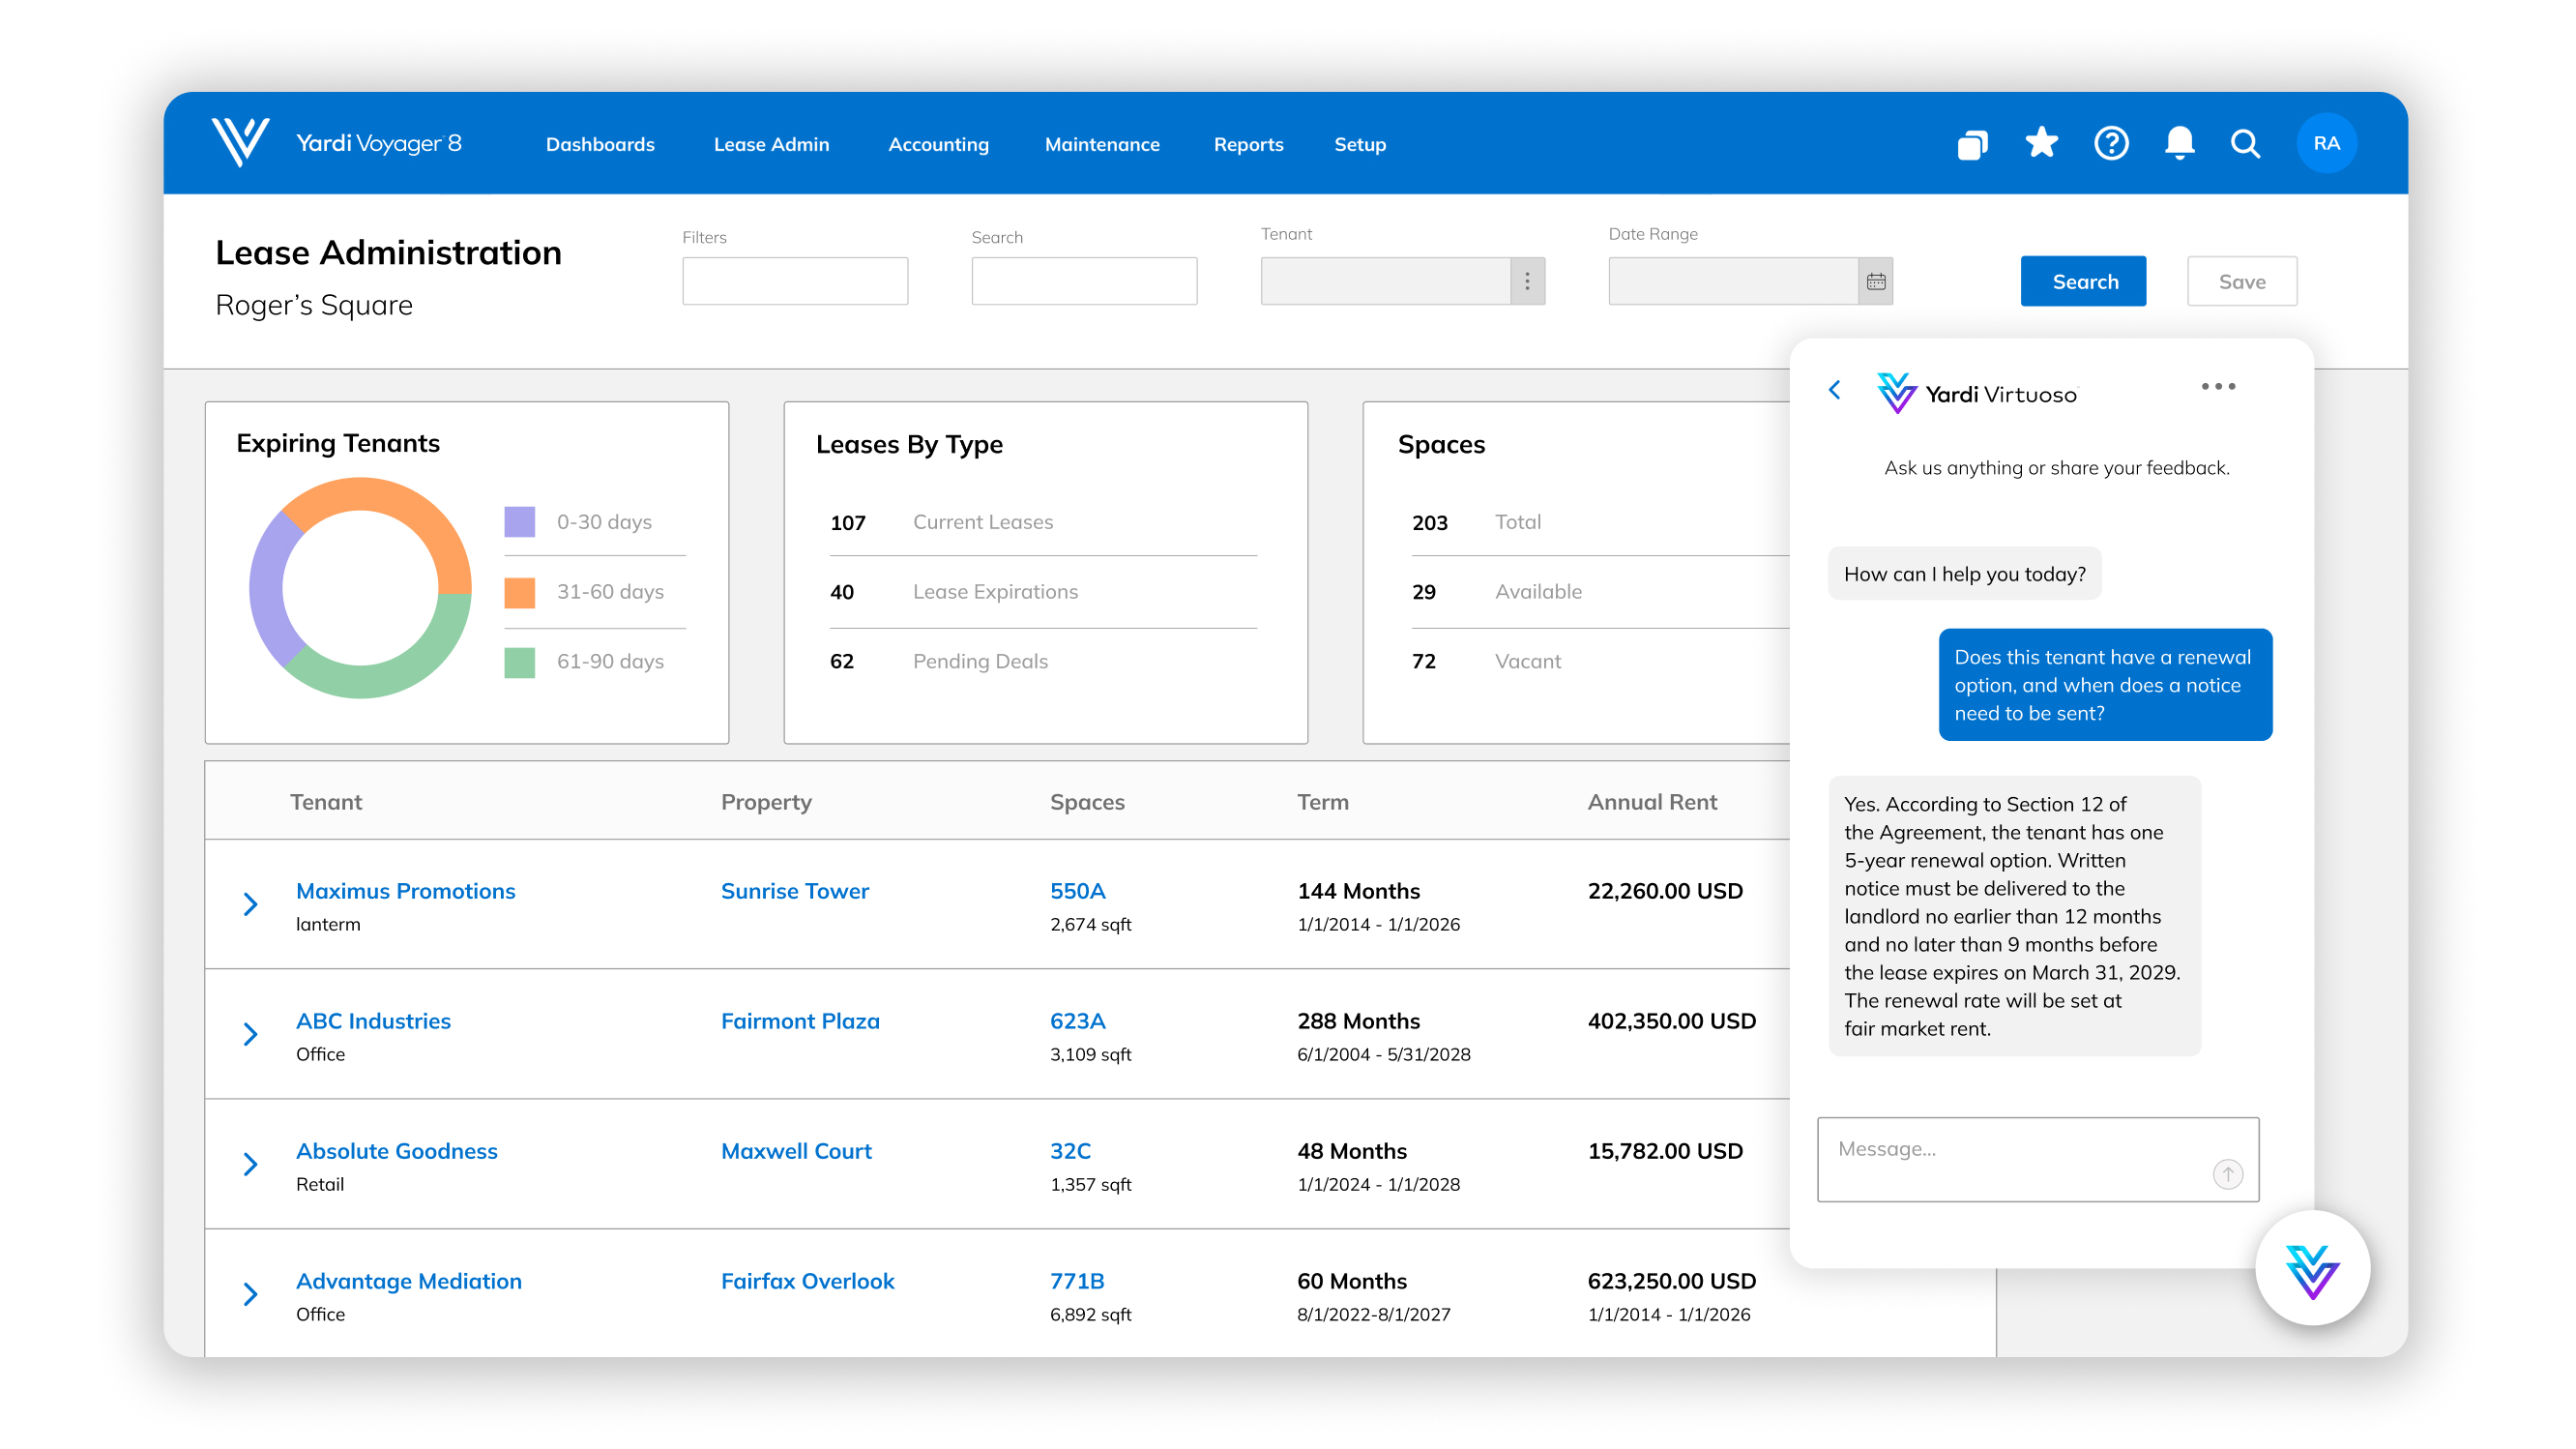Click the magnifier search icon in header
2576x1449 pixels.
click(2245, 145)
